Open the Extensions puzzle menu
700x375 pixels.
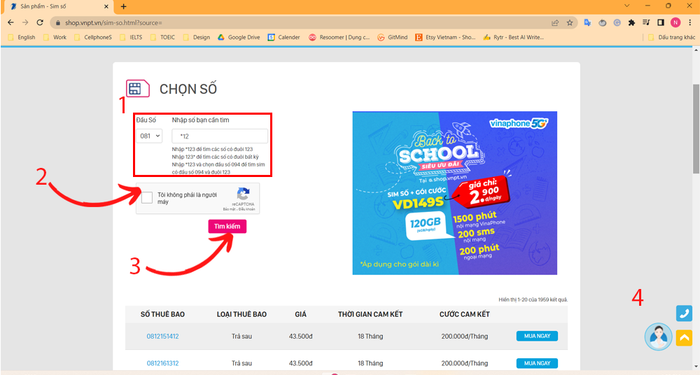tap(631, 22)
